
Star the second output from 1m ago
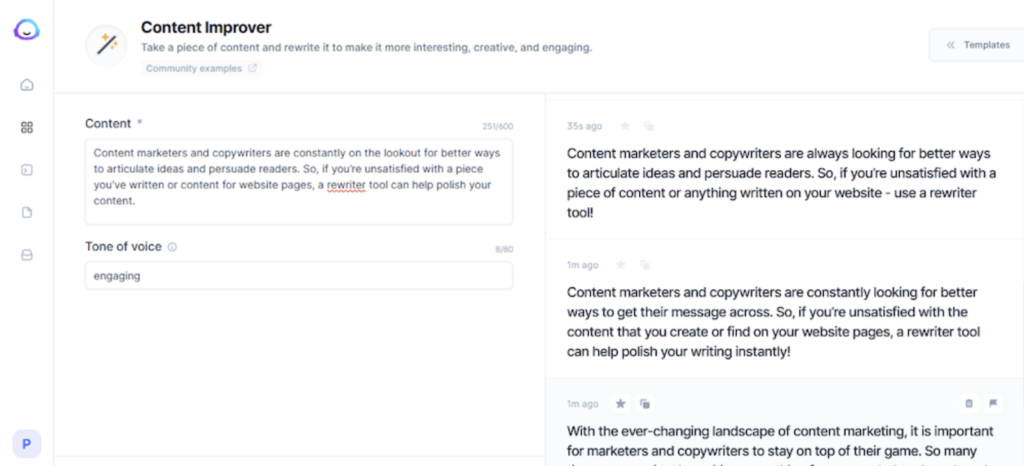tap(620, 265)
